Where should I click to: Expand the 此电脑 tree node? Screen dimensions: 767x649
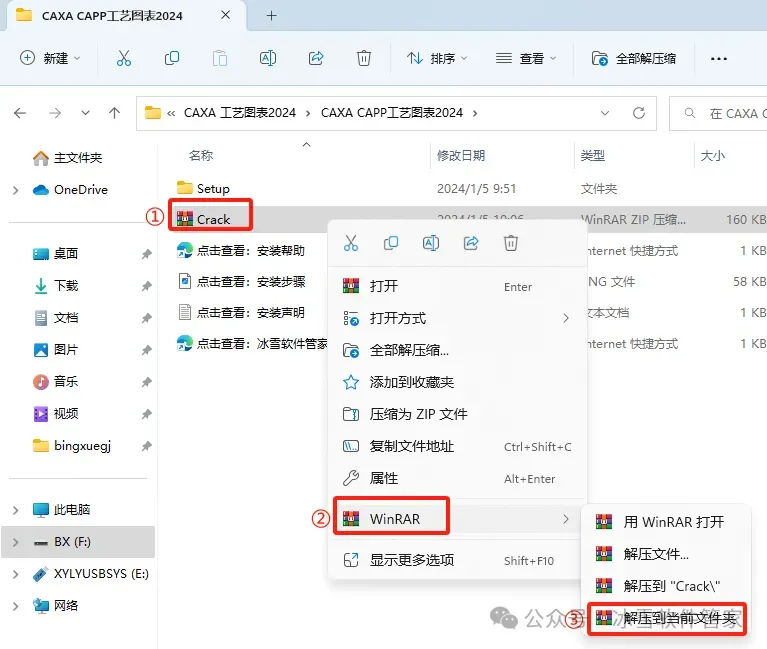pyautogui.click(x=16, y=510)
